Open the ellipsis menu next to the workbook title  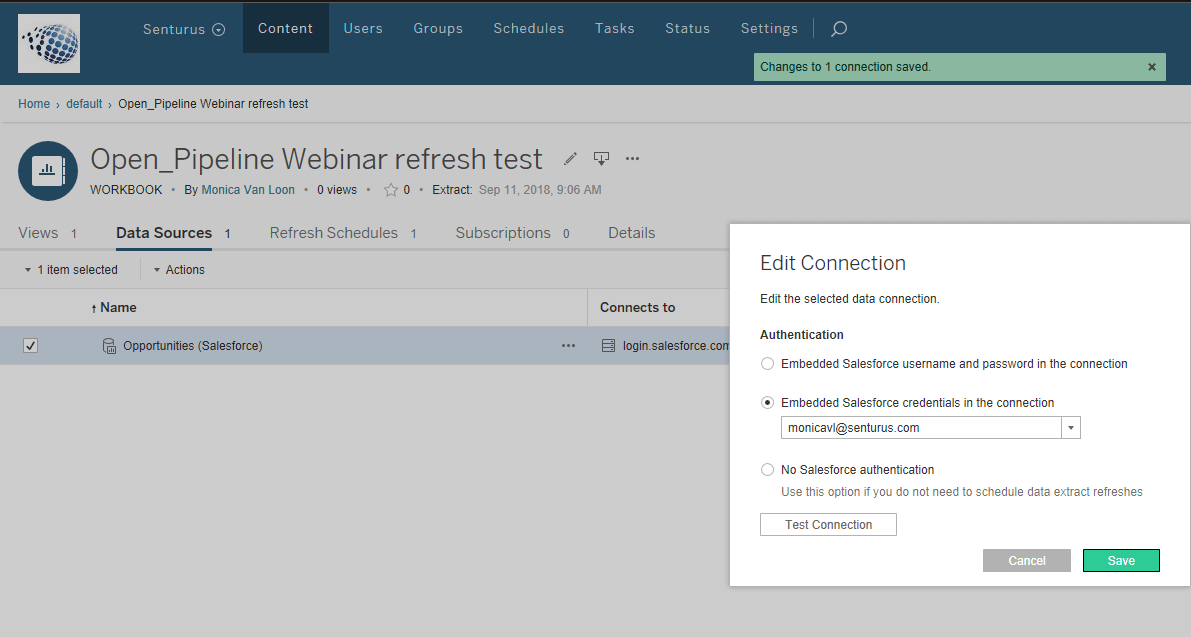(x=630, y=158)
